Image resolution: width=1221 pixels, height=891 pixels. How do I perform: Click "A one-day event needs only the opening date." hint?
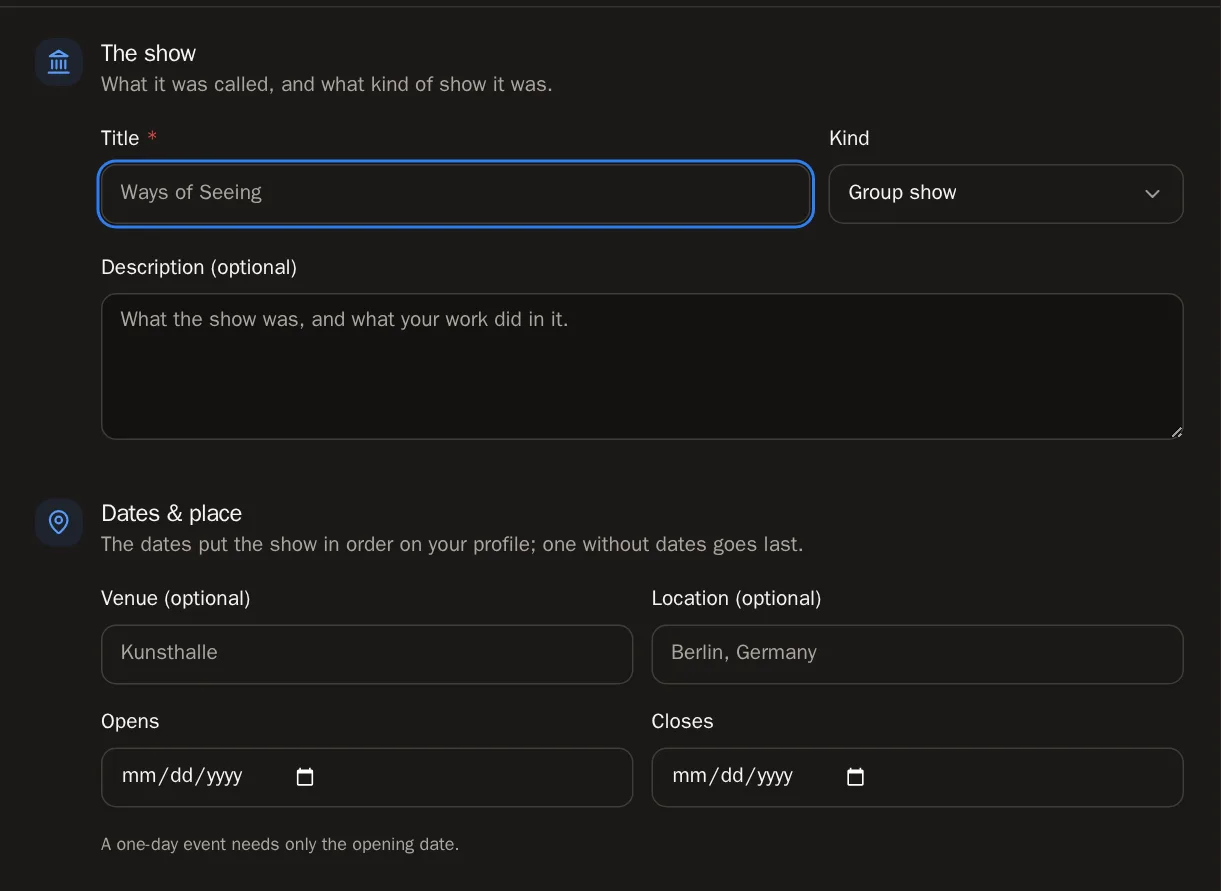coord(280,844)
